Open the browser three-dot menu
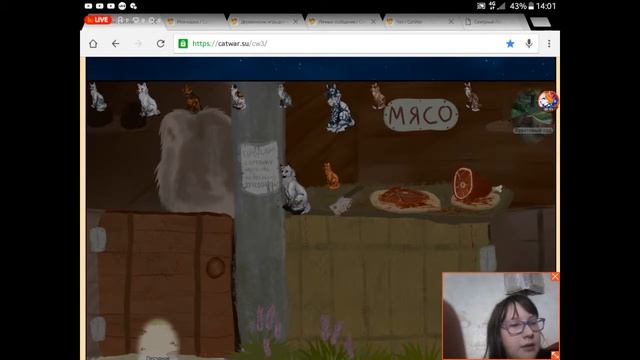 pyautogui.click(x=549, y=44)
